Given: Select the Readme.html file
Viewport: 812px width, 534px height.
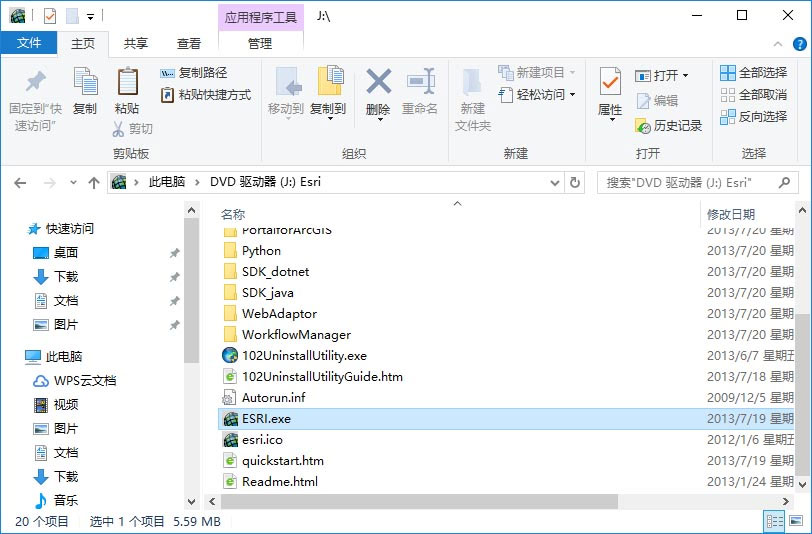Looking at the screenshot, I should click(270, 482).
